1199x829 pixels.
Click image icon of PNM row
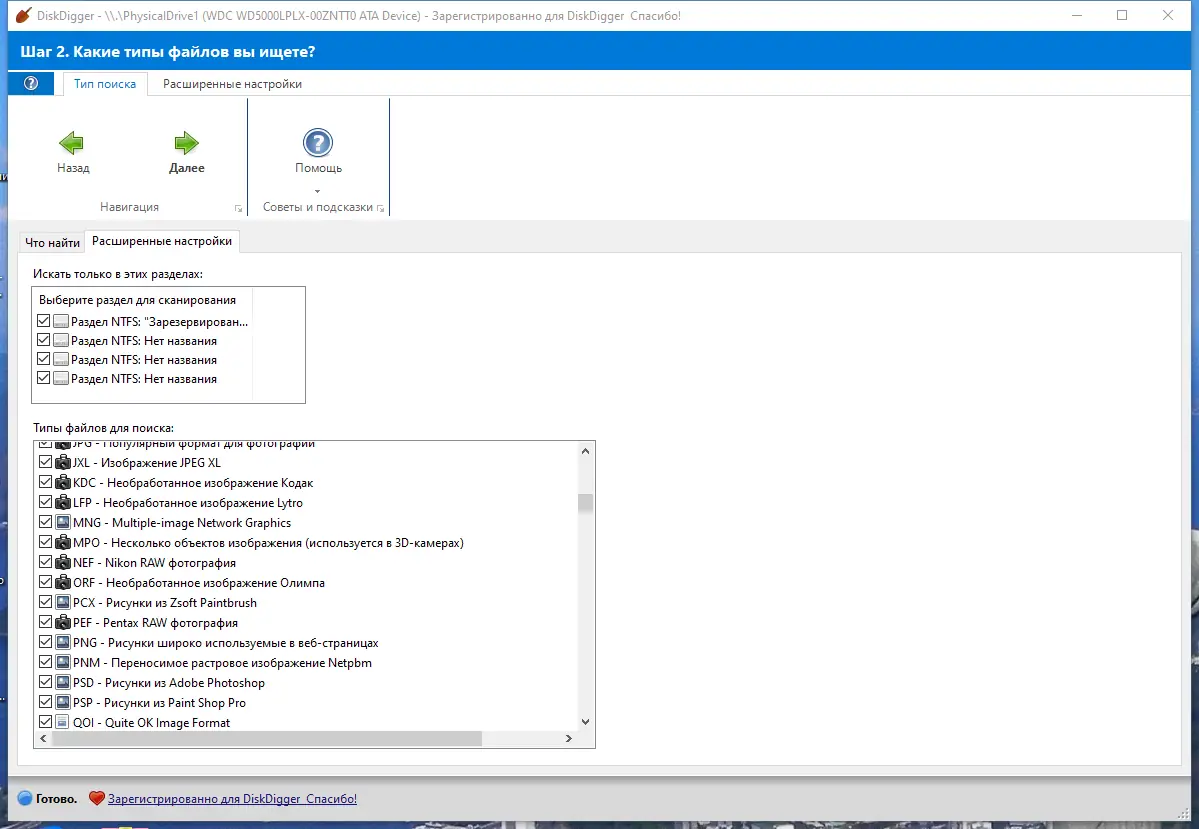pyautogui.click(x=63, y=662)
